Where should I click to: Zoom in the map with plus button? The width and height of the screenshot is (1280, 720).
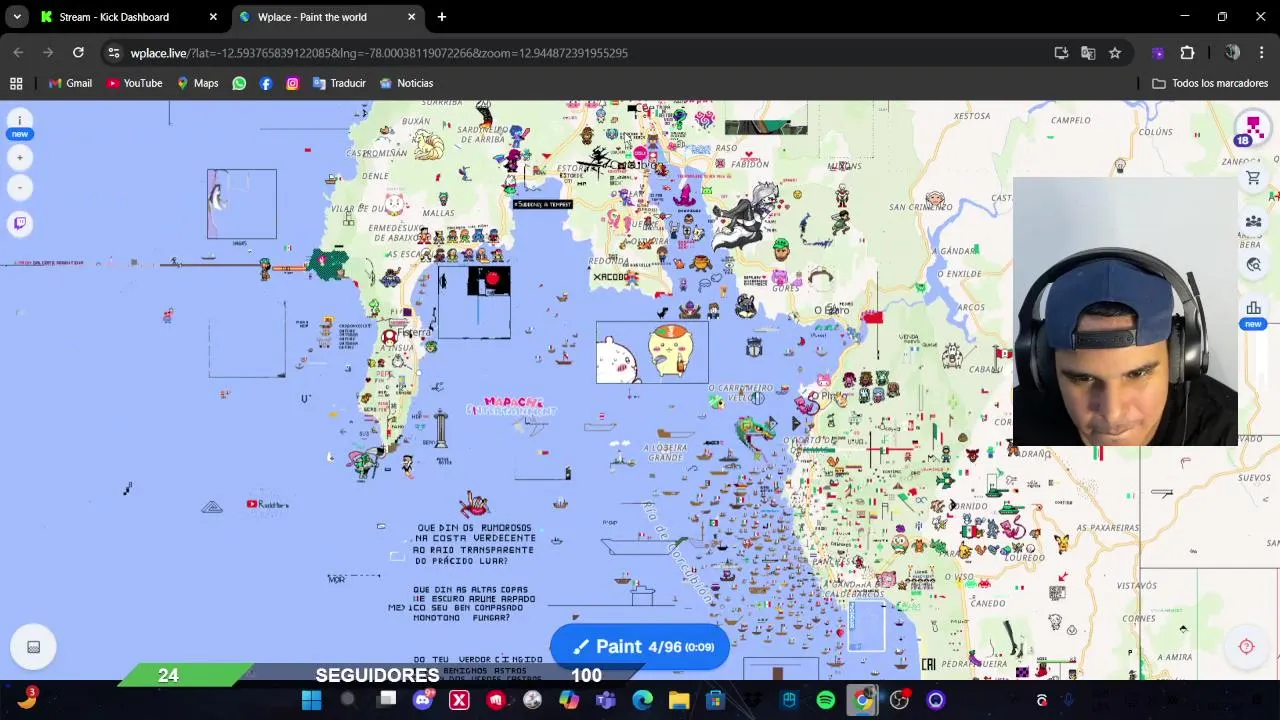click(20, 157)
